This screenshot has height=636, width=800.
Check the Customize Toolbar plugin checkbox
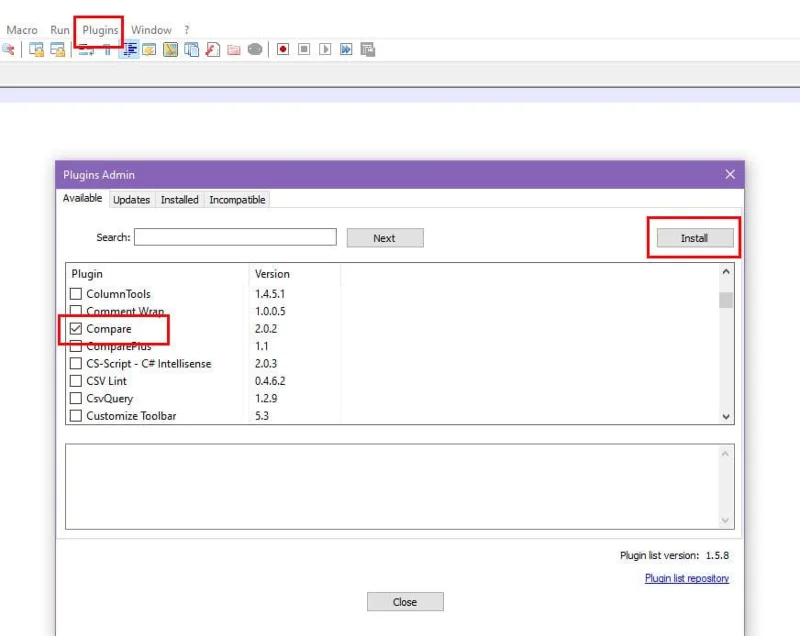tap(76, 415)
